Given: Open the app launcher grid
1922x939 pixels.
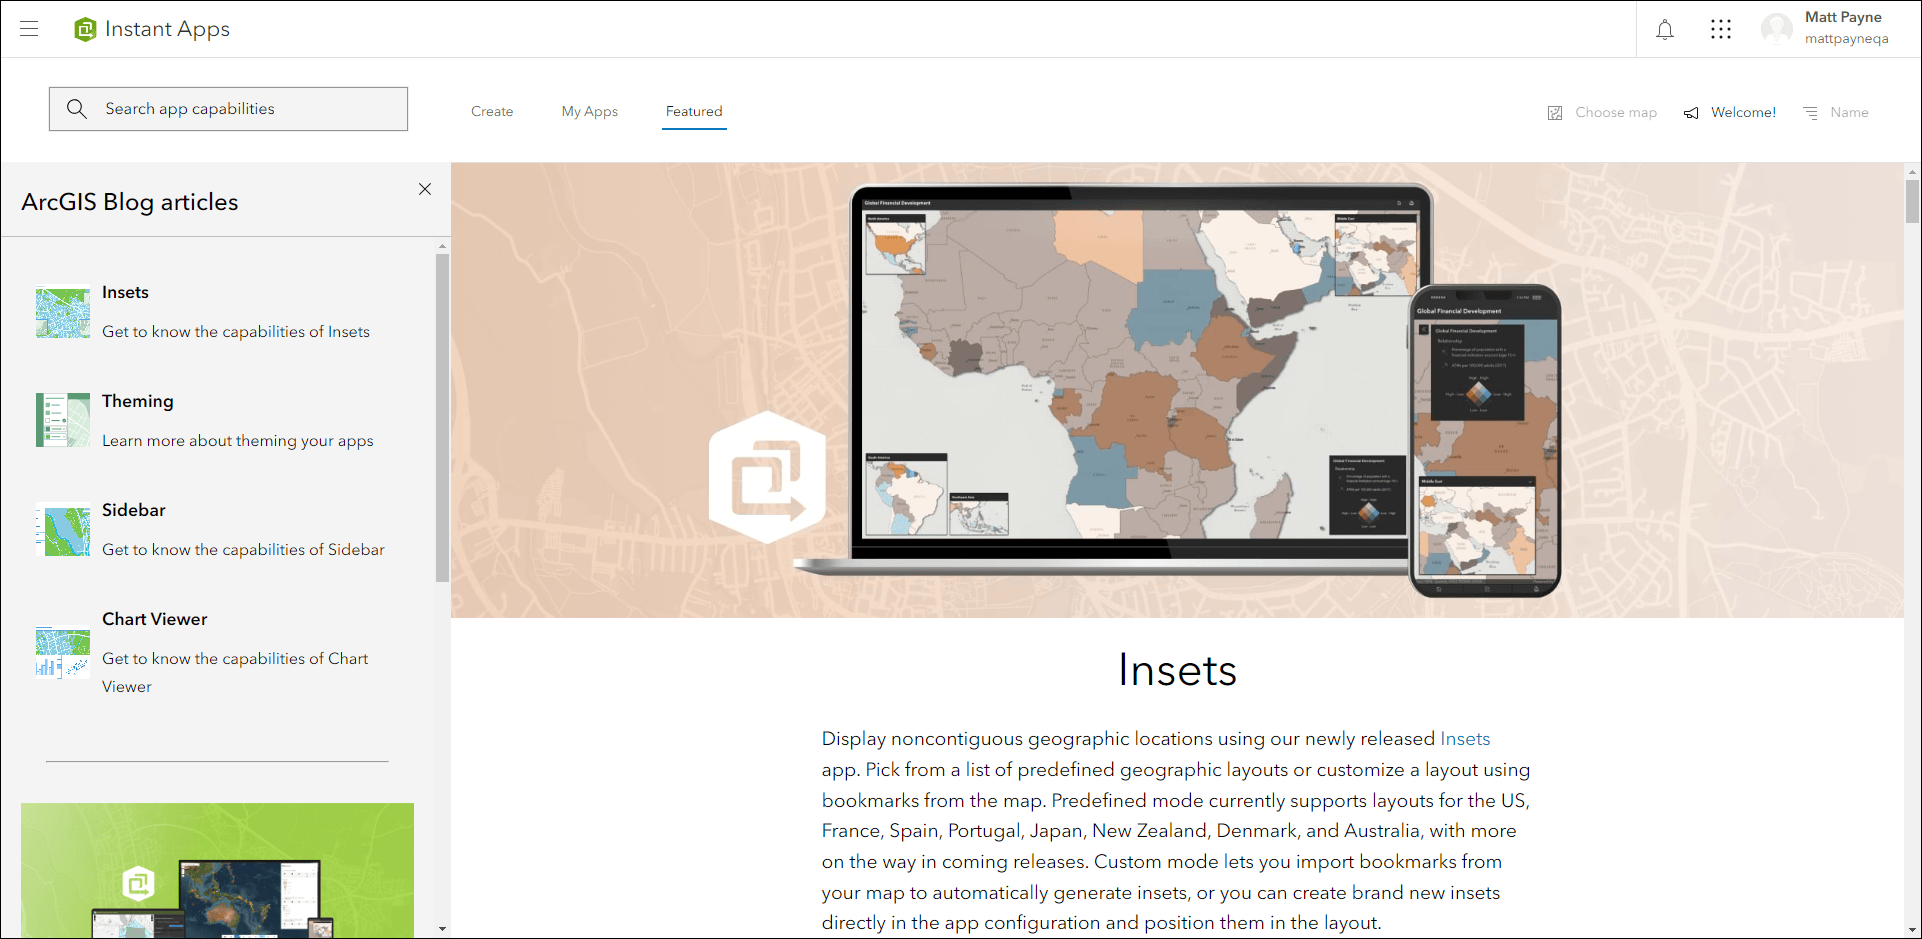Looking at the screenshot, I should 1721,30.
